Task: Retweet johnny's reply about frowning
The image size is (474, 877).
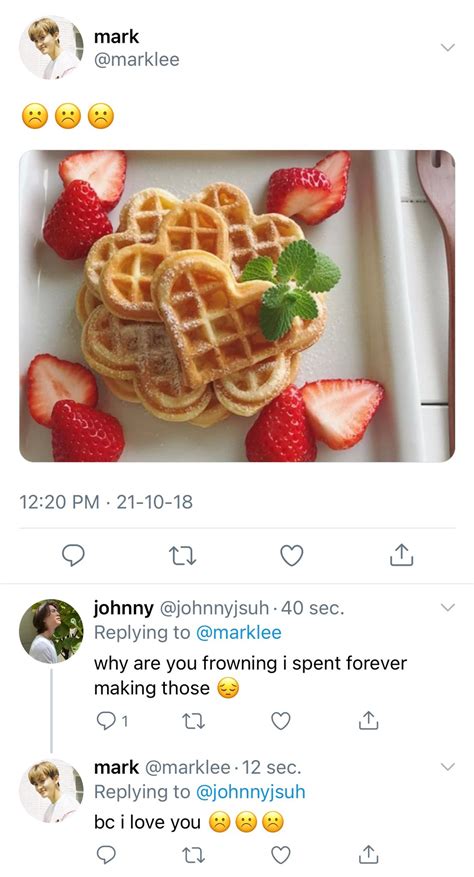Action: pos(194,722)
